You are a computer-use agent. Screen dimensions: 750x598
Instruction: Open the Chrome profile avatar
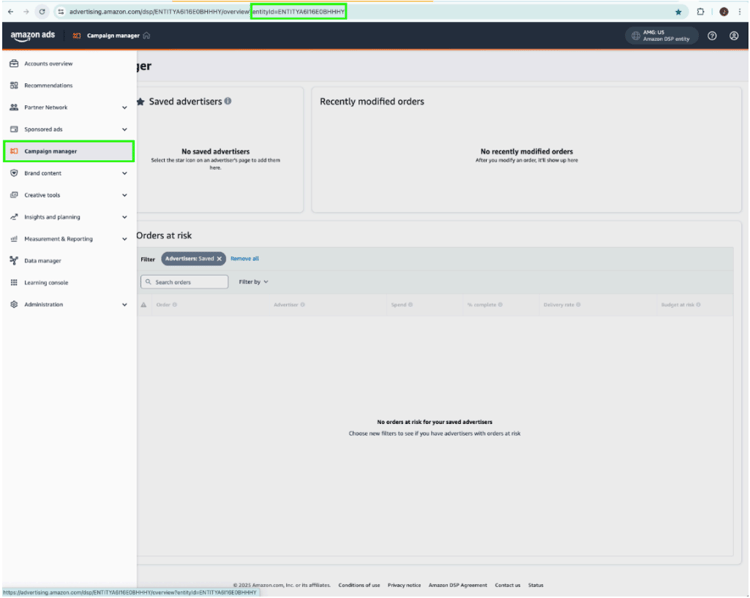pos(724,11)
